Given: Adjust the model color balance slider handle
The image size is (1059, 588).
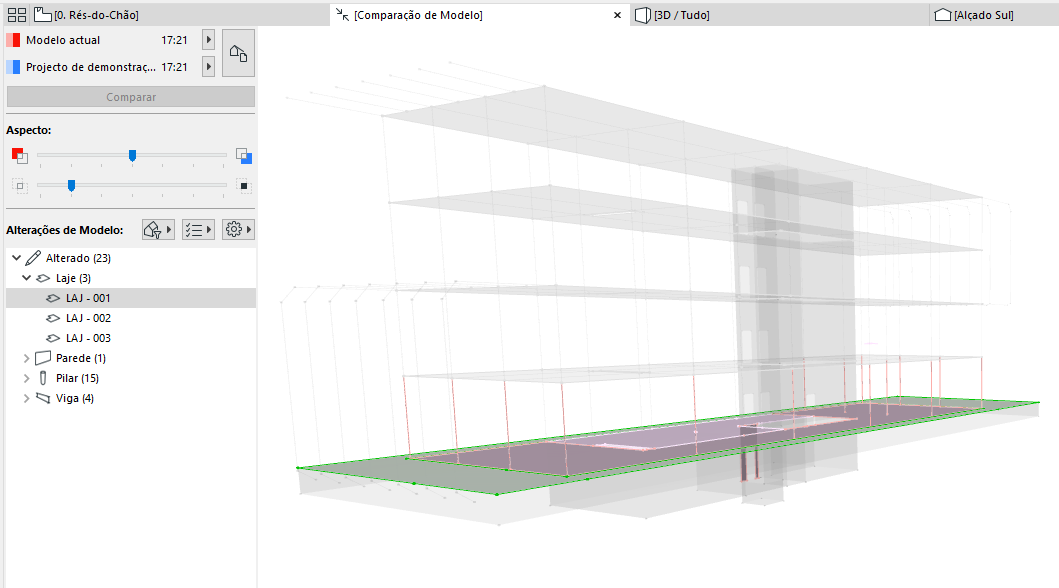Looking at the screenshot, I should coord(132,156).
